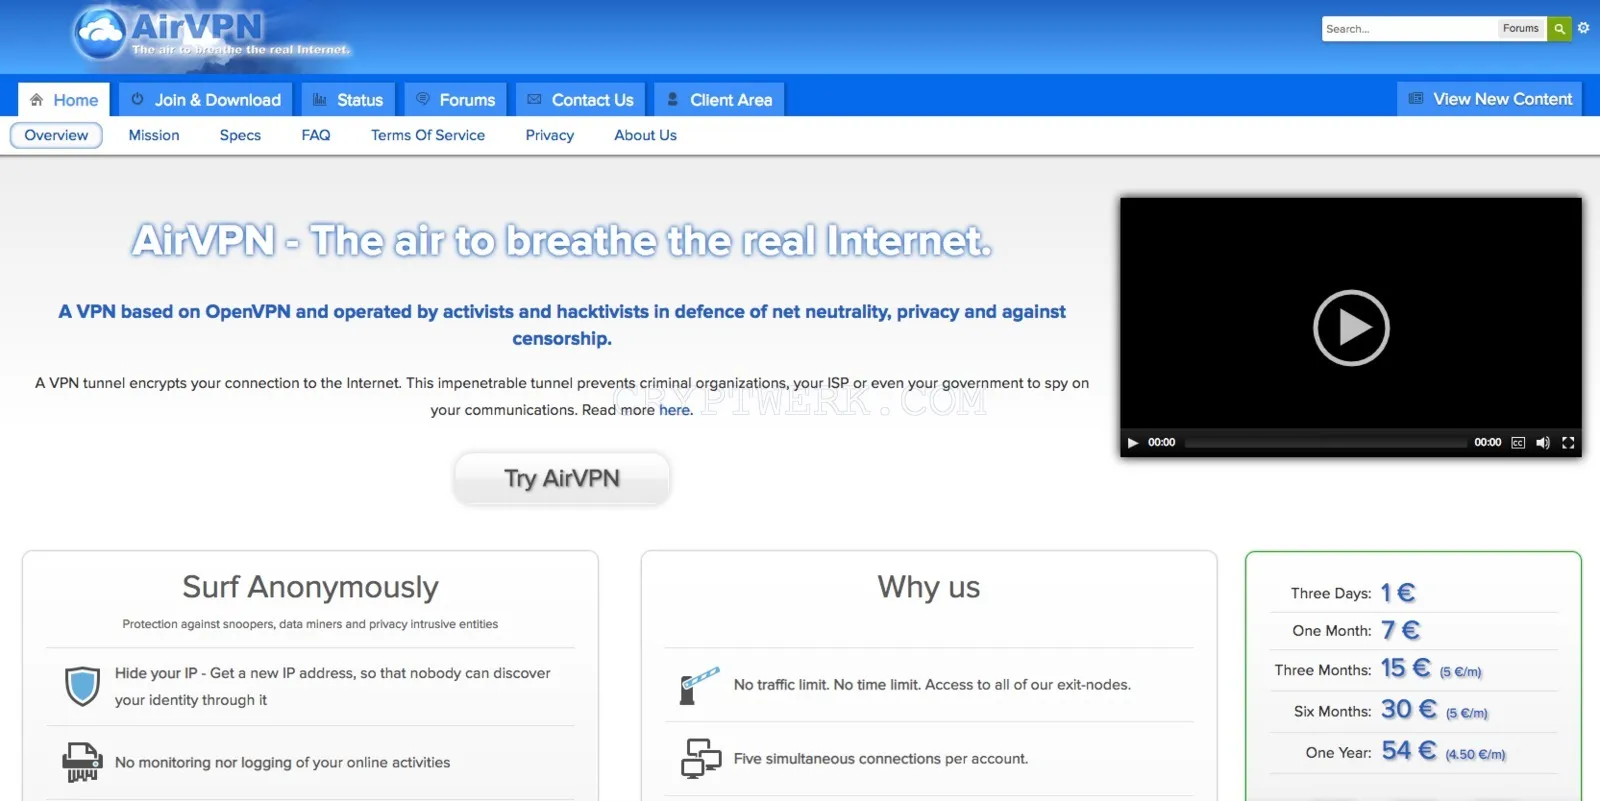The height and width of the screenshot is (801, 1600).
Task: Select the One Month 7 € plan
Action: [x=1413, y=631]
